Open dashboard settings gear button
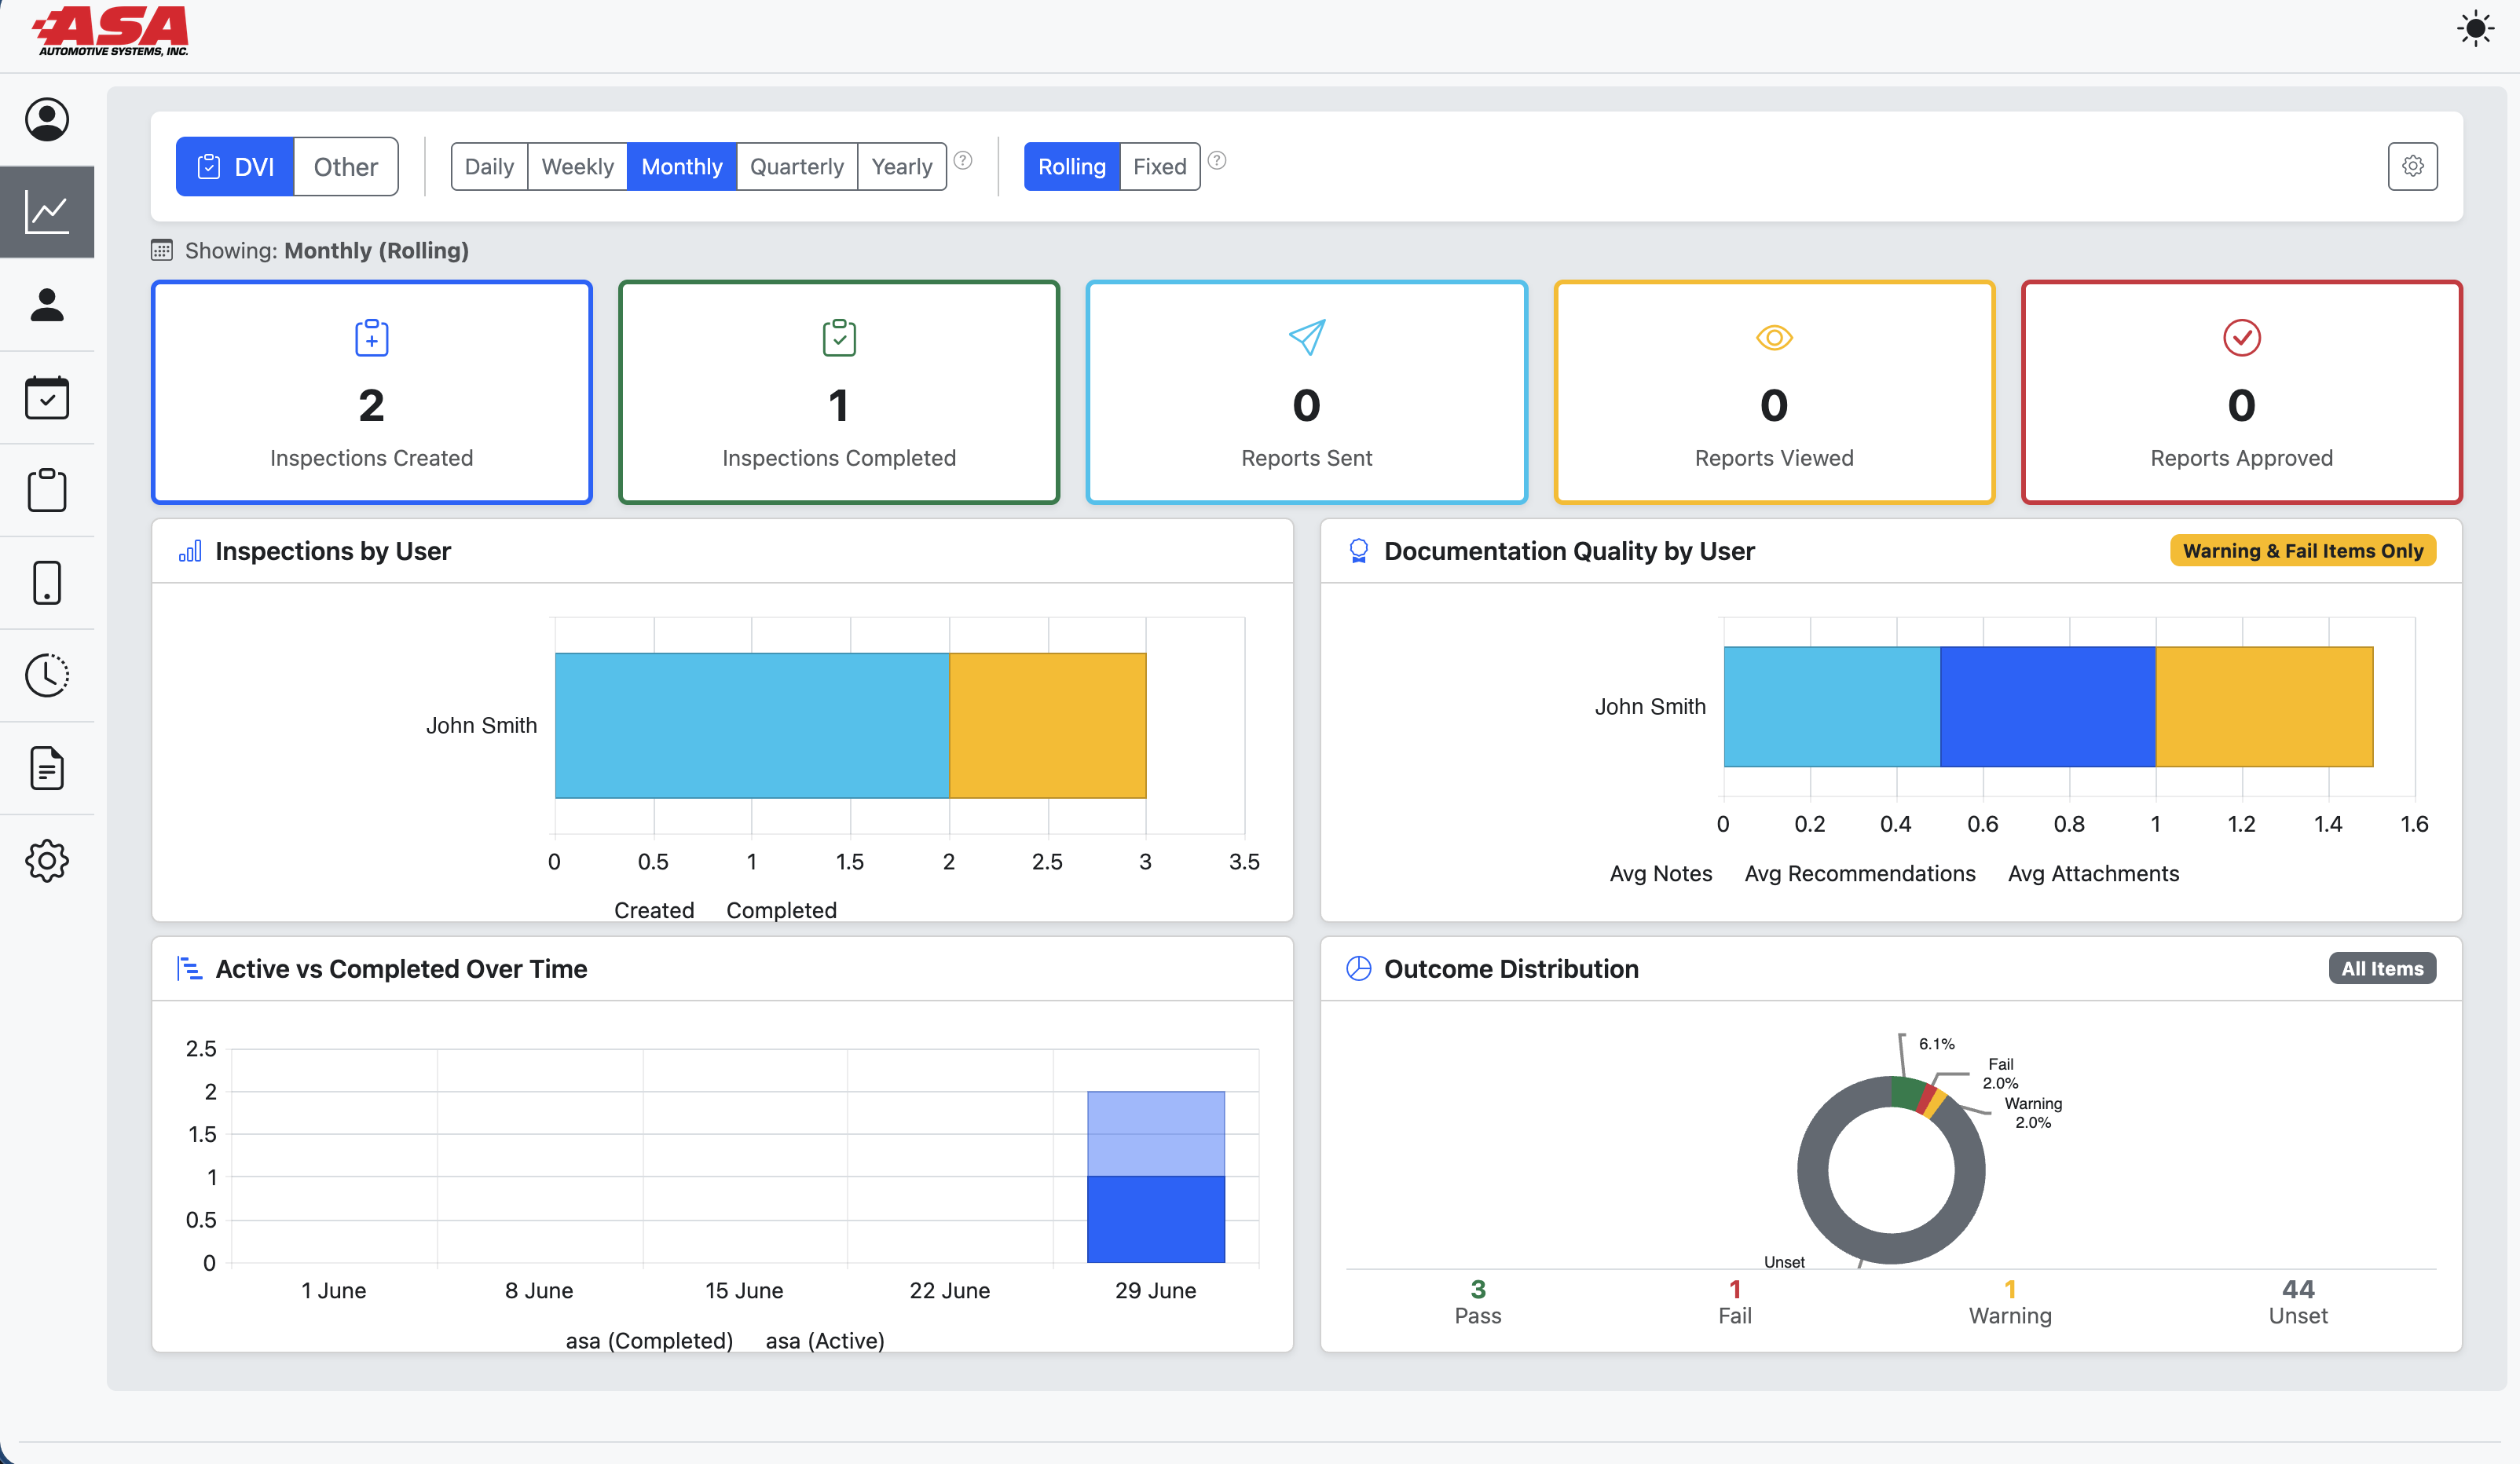 [2413, 166]
